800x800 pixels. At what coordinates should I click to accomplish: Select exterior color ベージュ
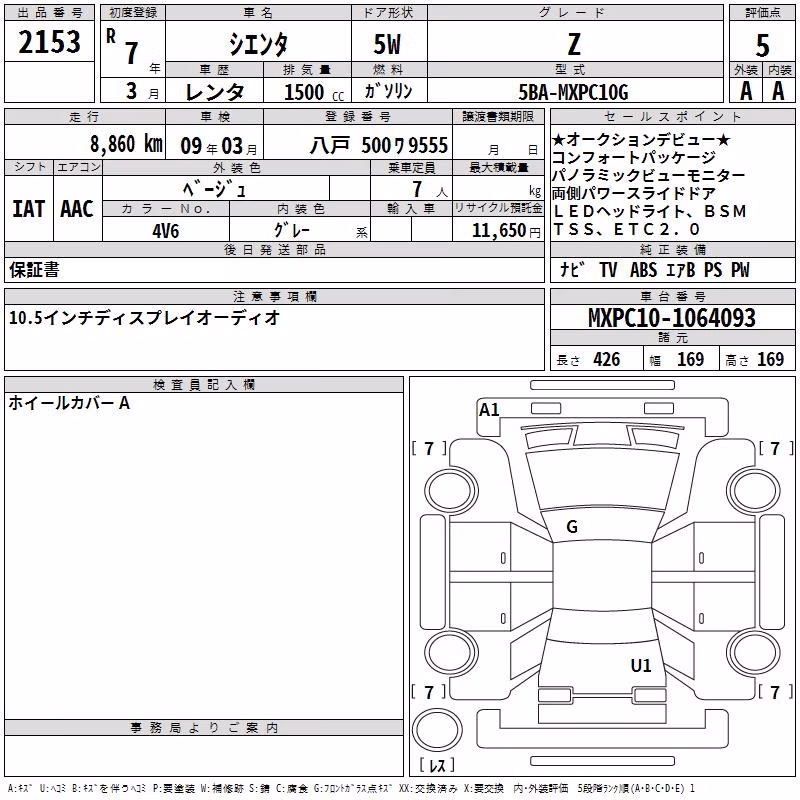[x=215, y=190]
